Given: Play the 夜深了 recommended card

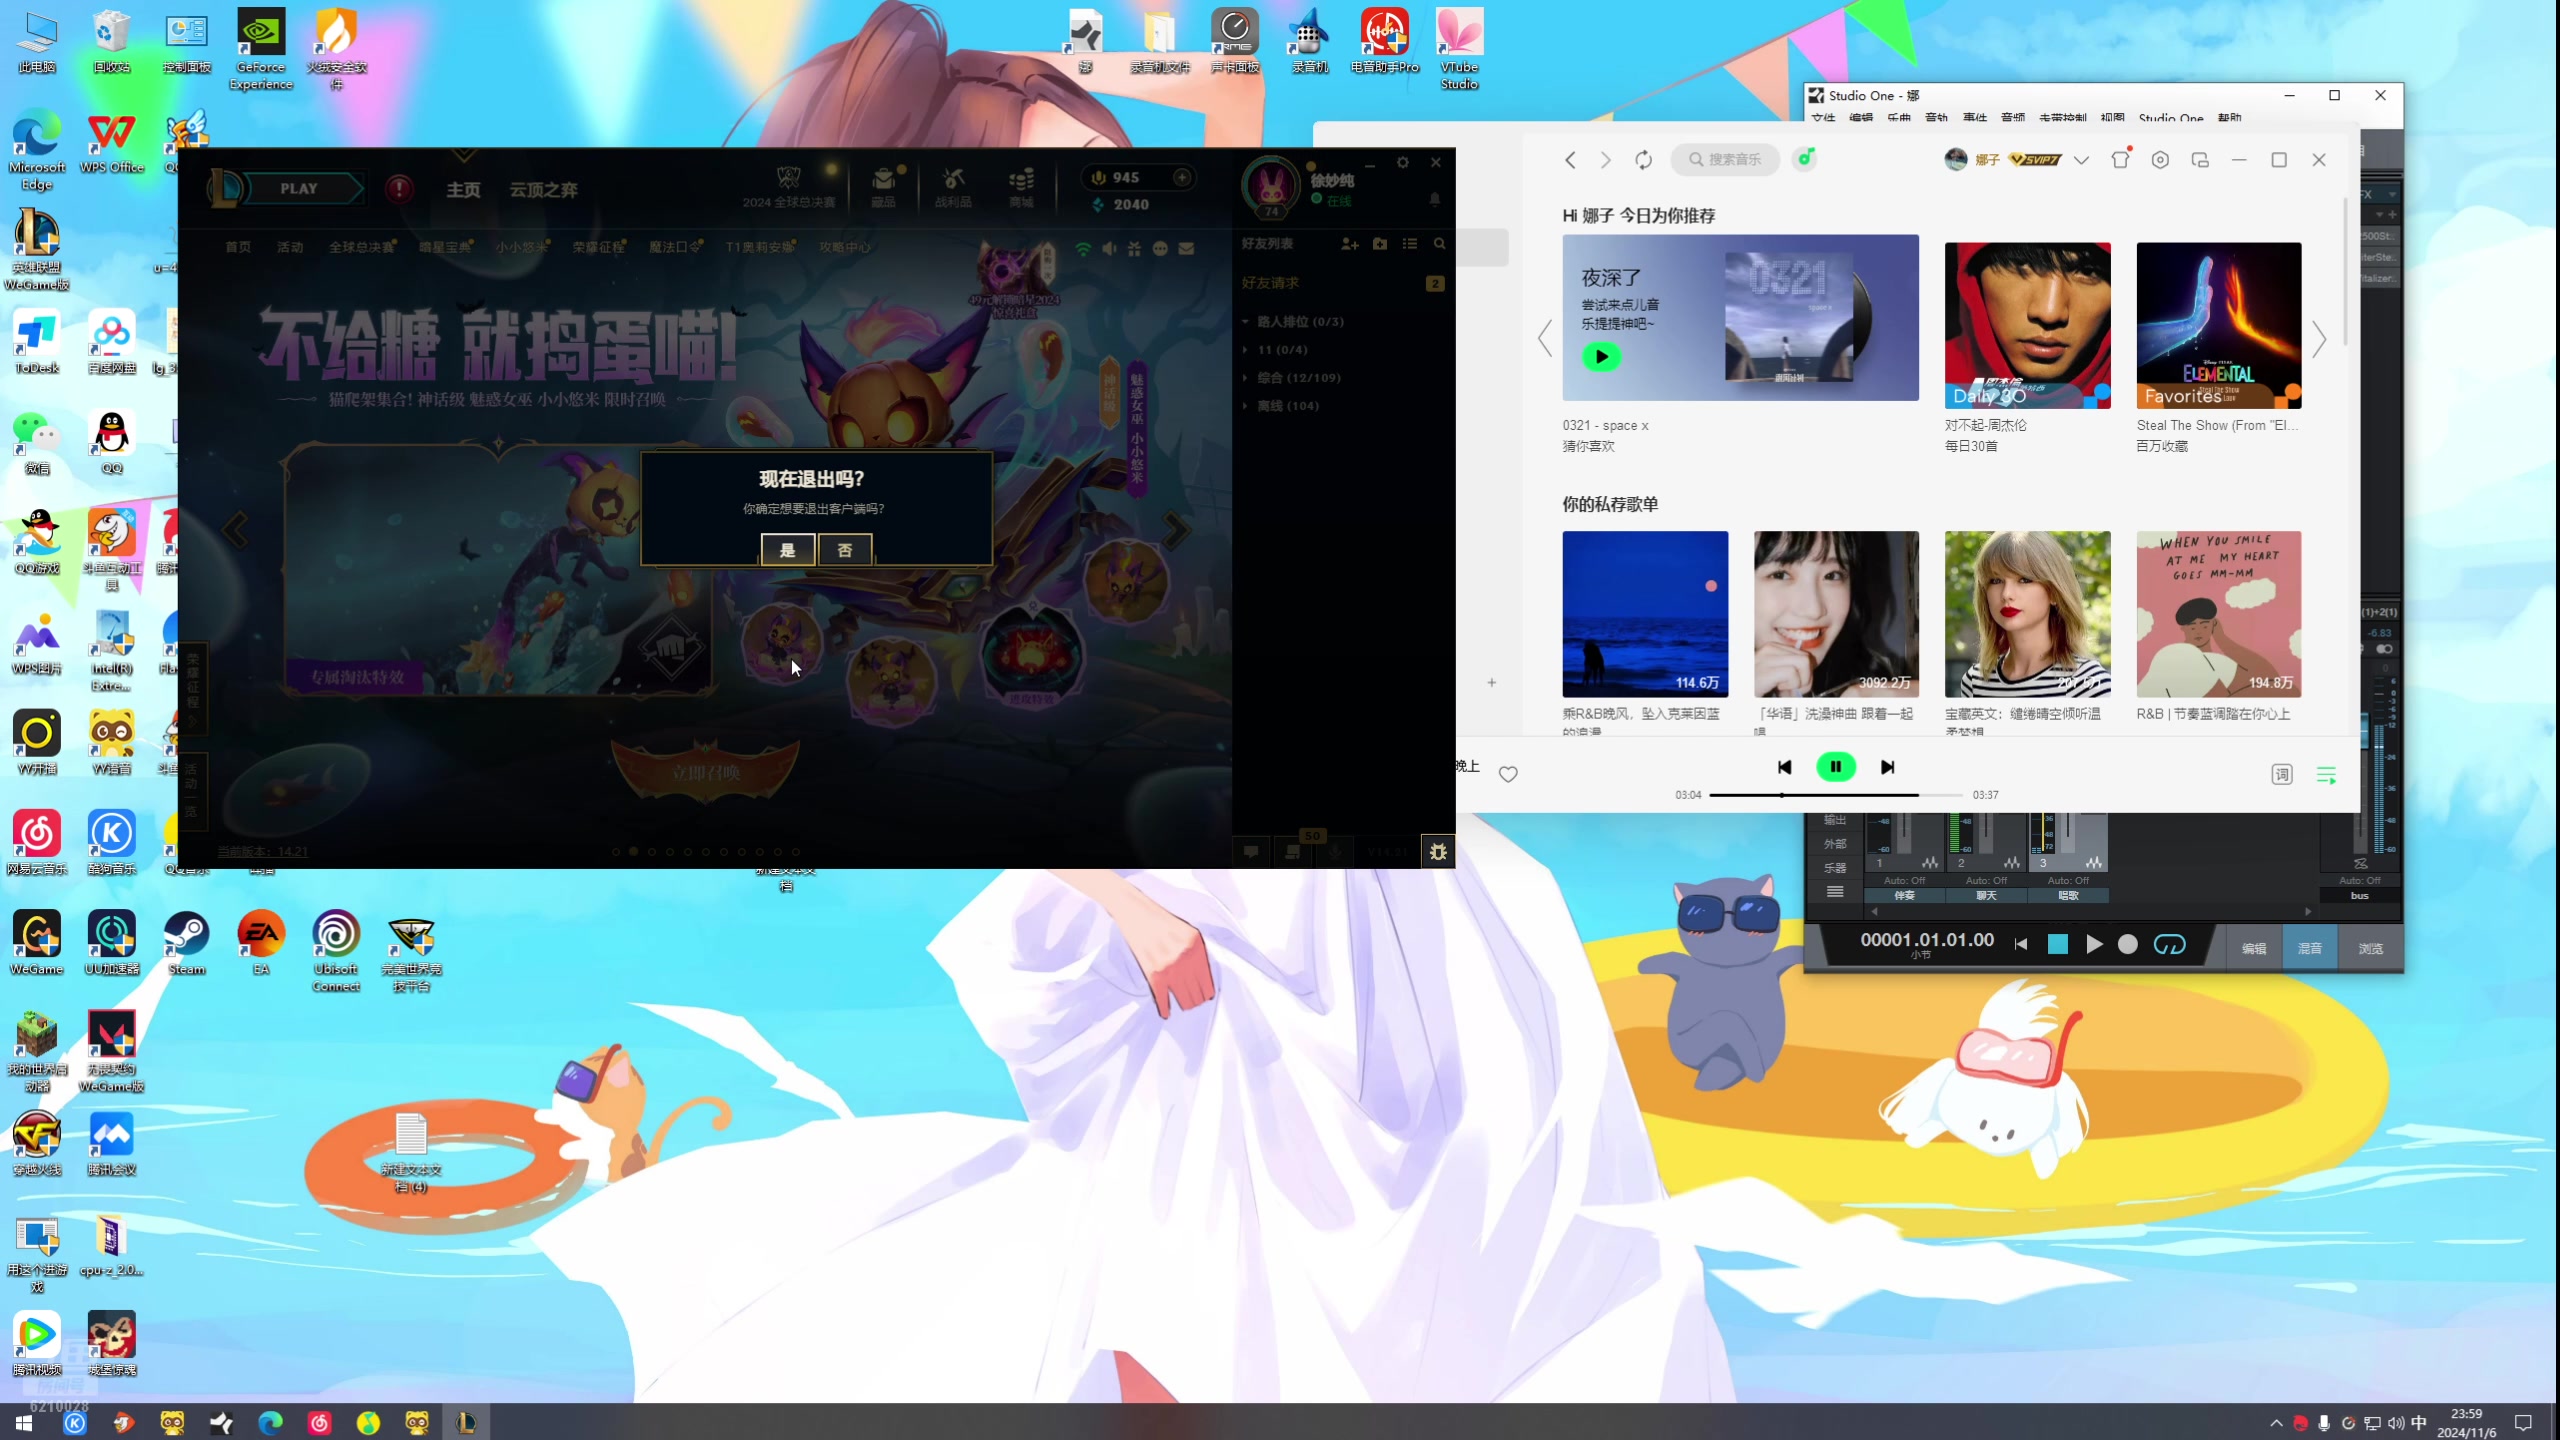Looking at the screenshot, I should click(x=1601, y=356).
